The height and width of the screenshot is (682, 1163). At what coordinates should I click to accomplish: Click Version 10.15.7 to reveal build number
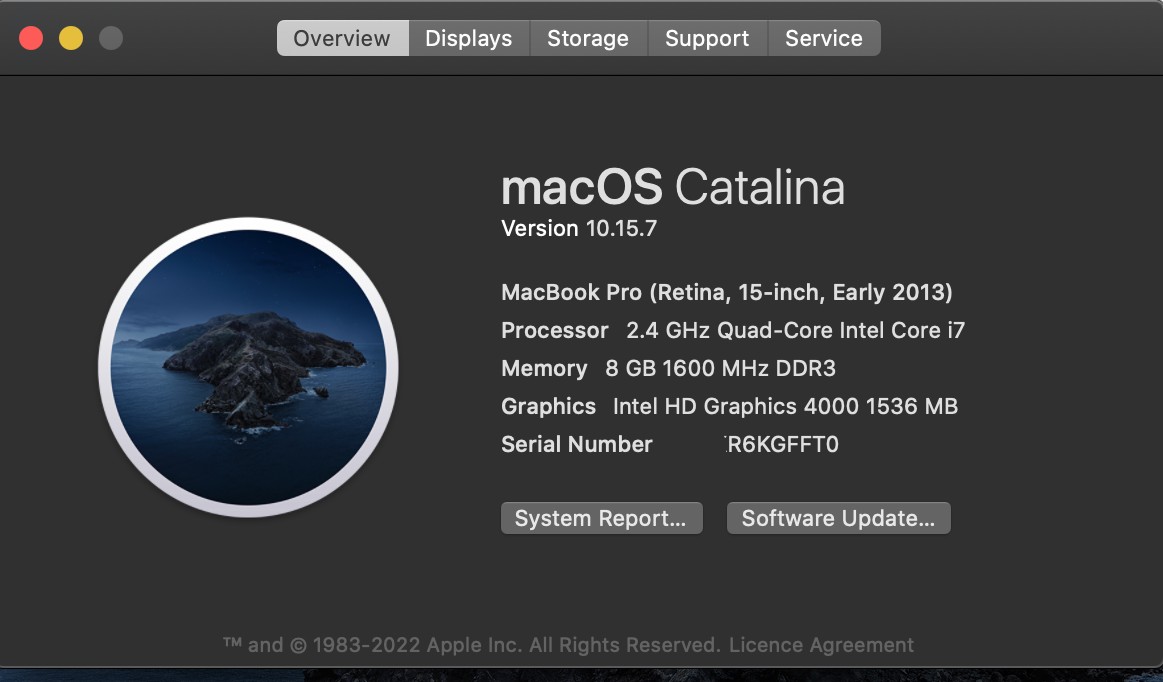[579, 228]
